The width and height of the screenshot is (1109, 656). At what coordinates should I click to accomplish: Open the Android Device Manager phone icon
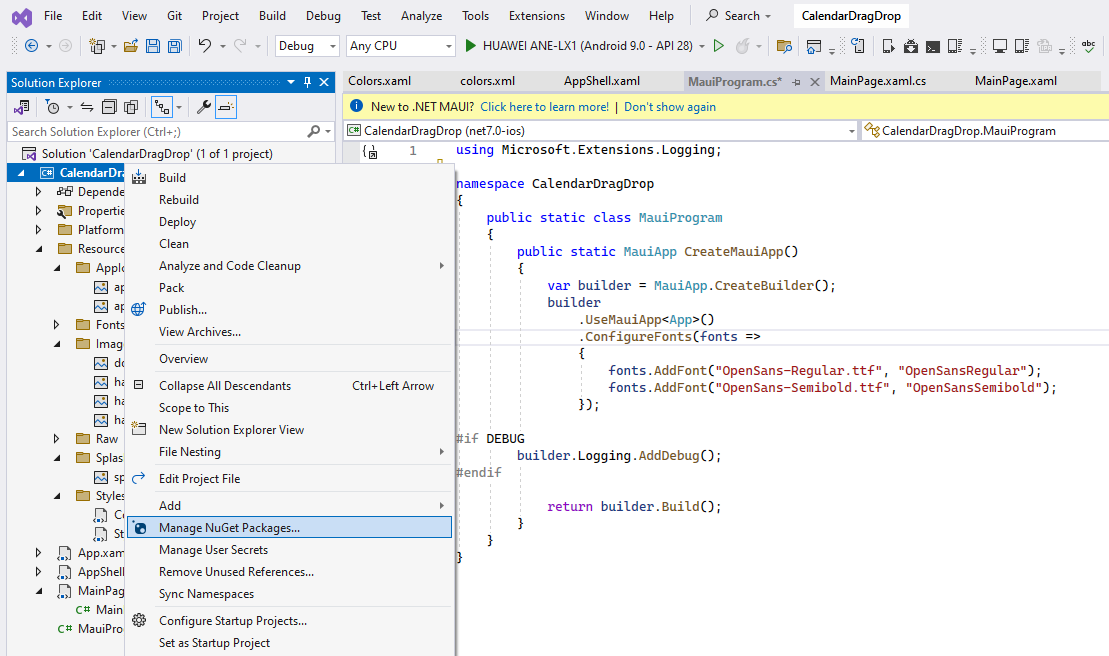tap(888, 47)
